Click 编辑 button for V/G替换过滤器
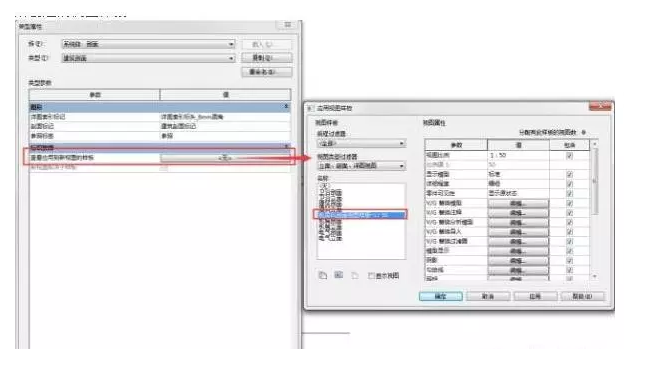 pos(518,242)
